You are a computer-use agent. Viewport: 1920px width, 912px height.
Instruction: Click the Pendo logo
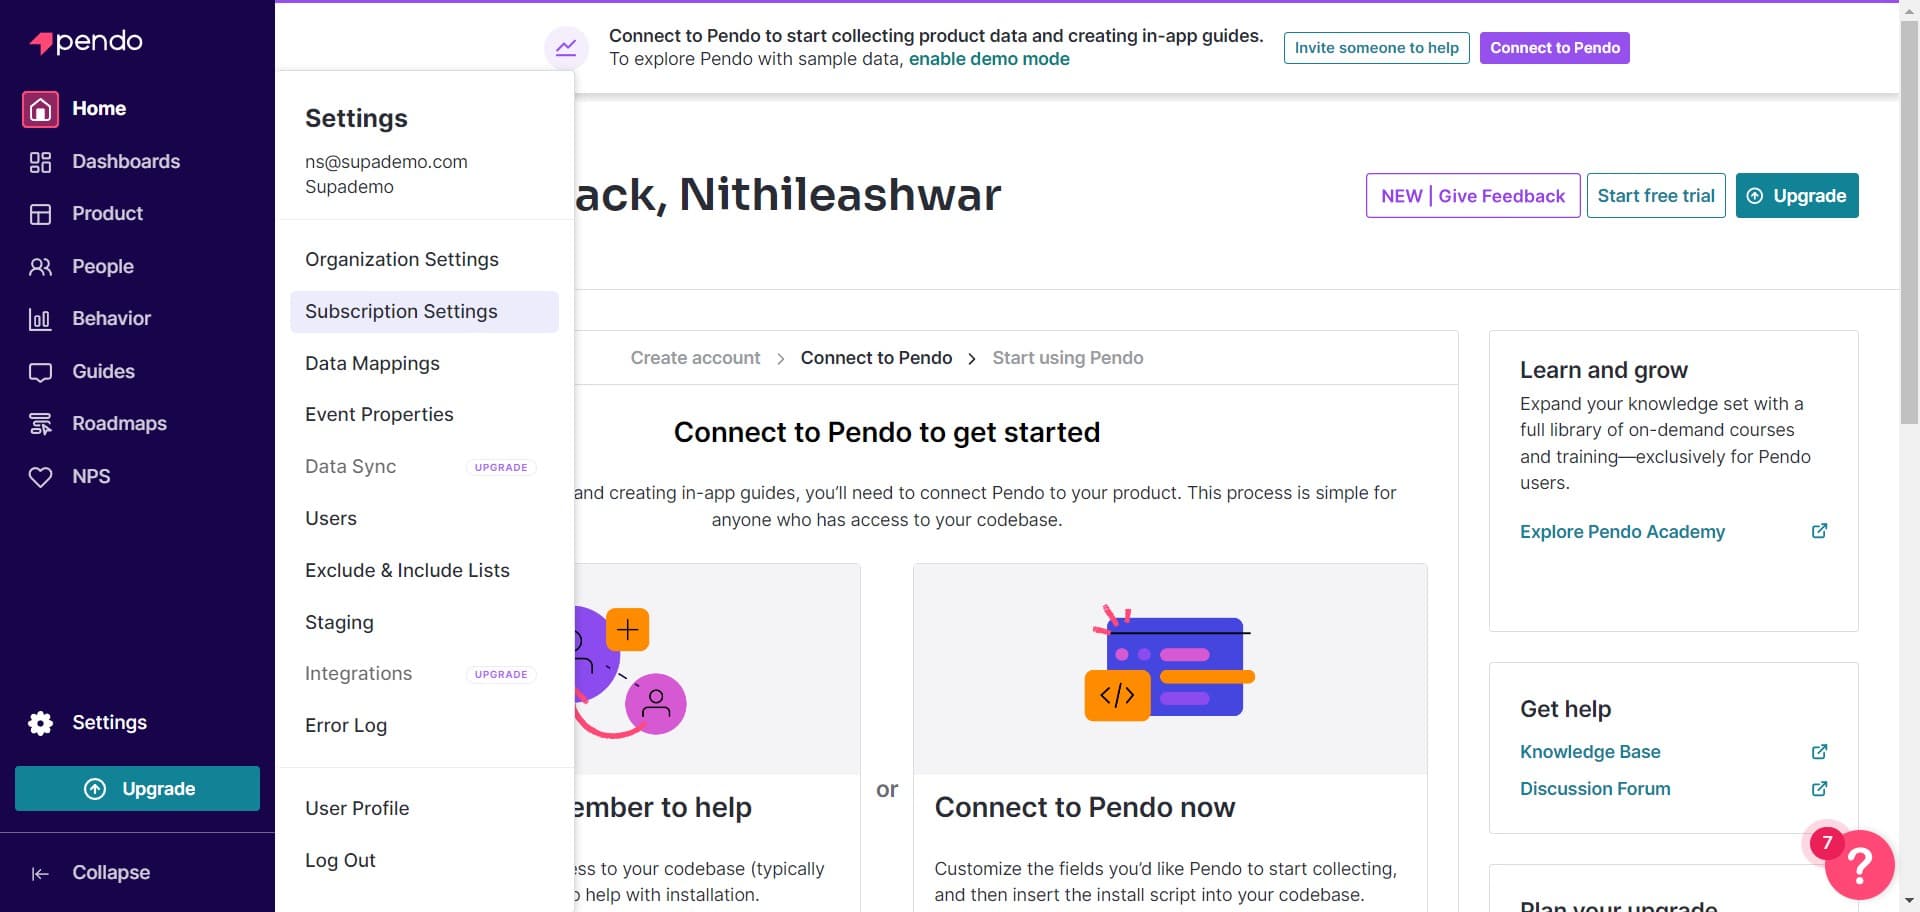(x=86, y=42)
